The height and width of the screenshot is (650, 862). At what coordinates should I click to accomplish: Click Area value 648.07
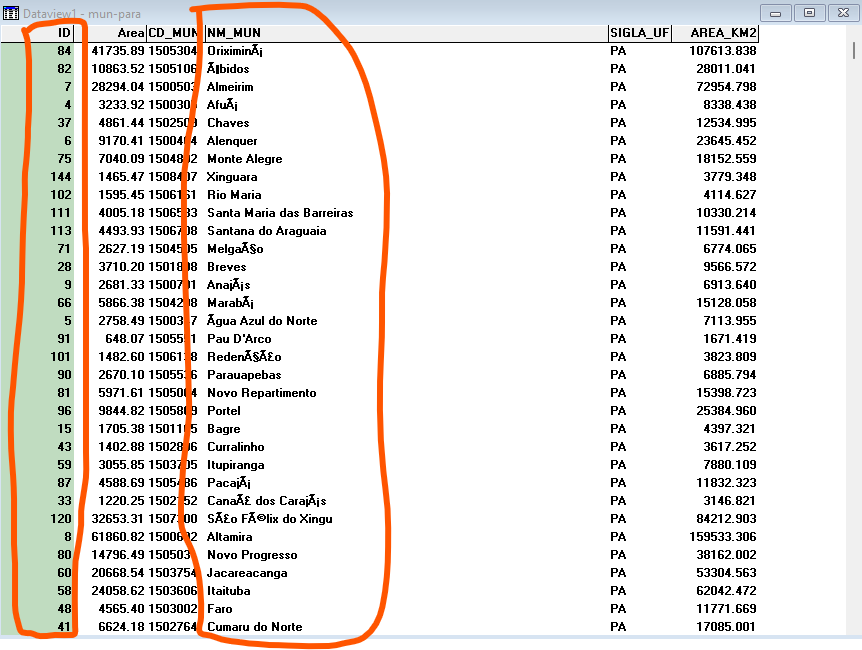(x=125, y=339)
